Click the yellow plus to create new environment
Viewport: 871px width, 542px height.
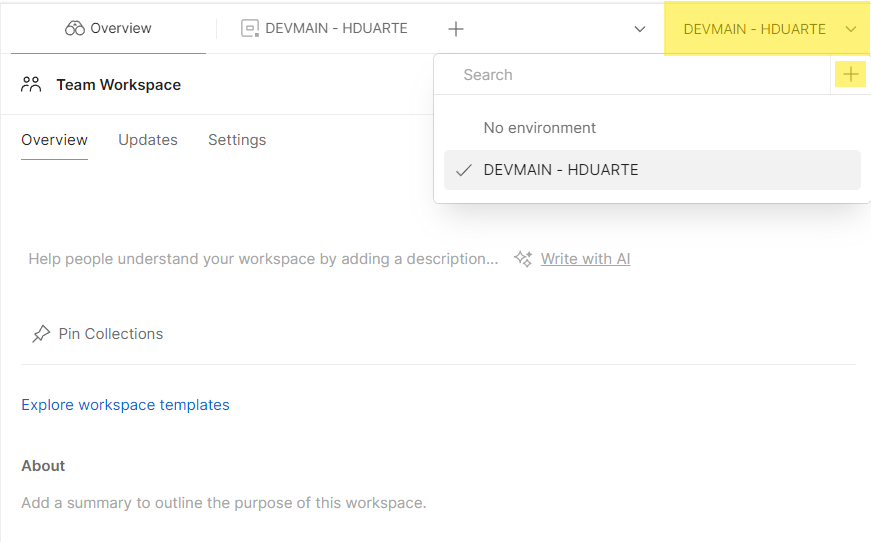point(850,74)
